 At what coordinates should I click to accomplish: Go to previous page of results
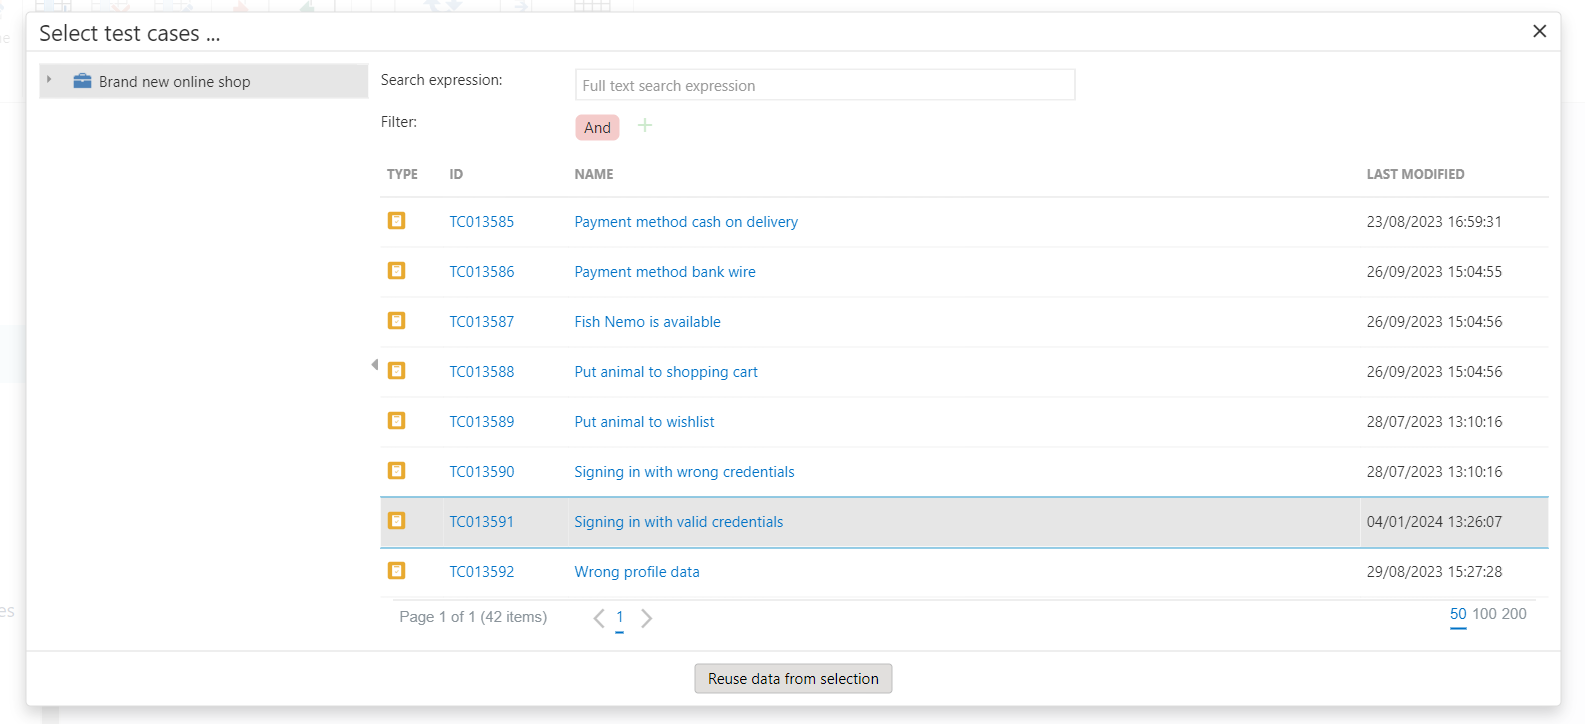tap(598, 618)
